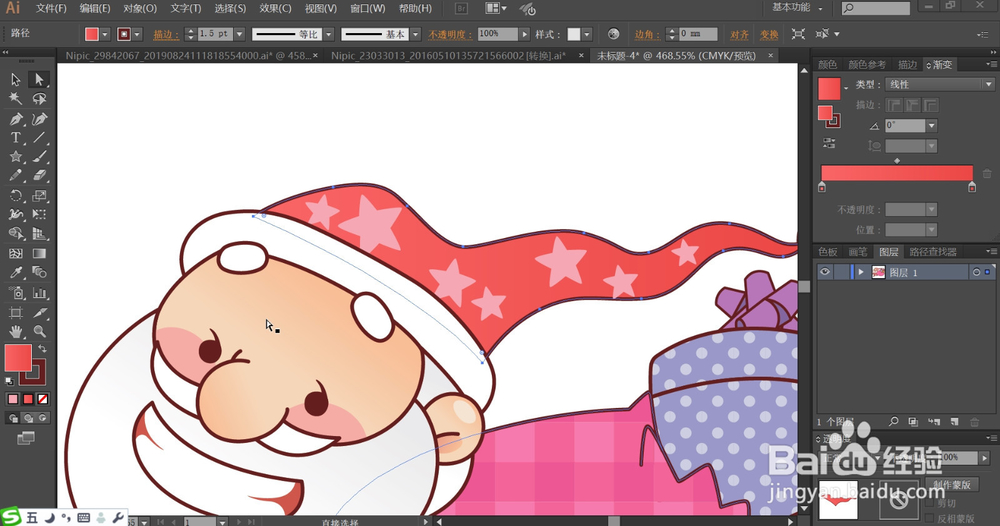Select the Line Segment tool

[x=39, y=138]
